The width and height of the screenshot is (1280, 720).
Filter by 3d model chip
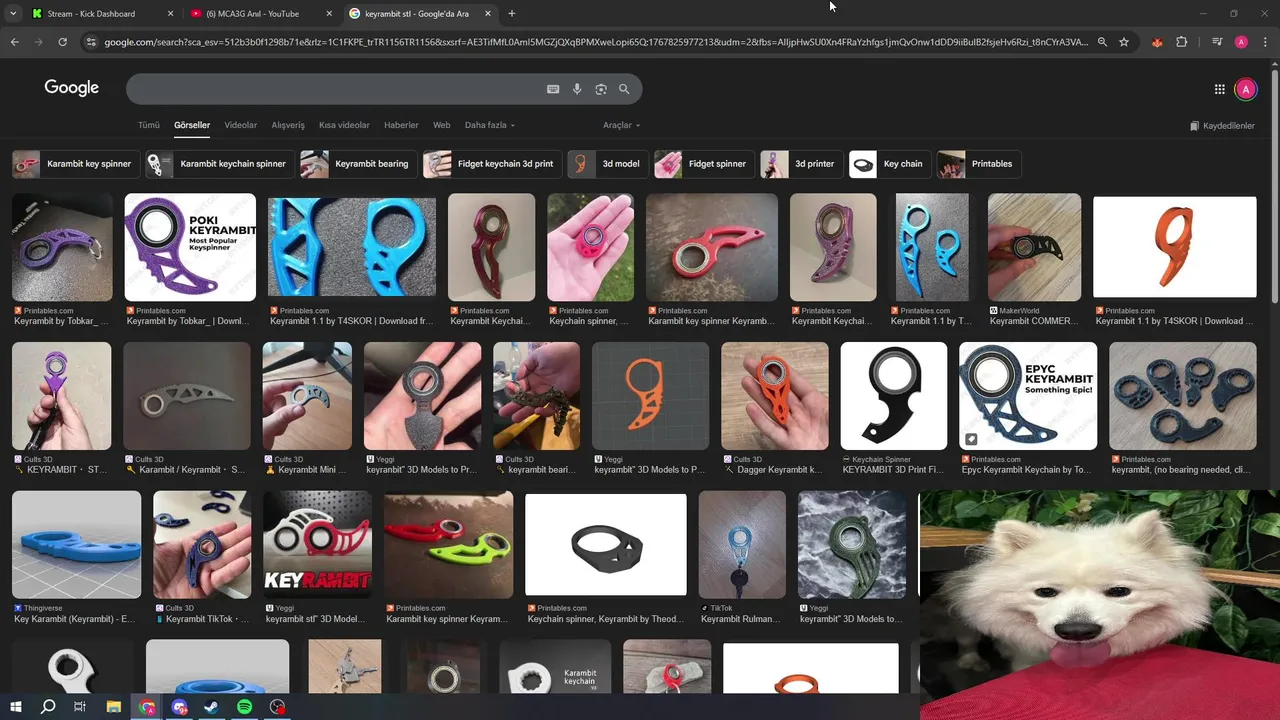click(x=608, y=164)
